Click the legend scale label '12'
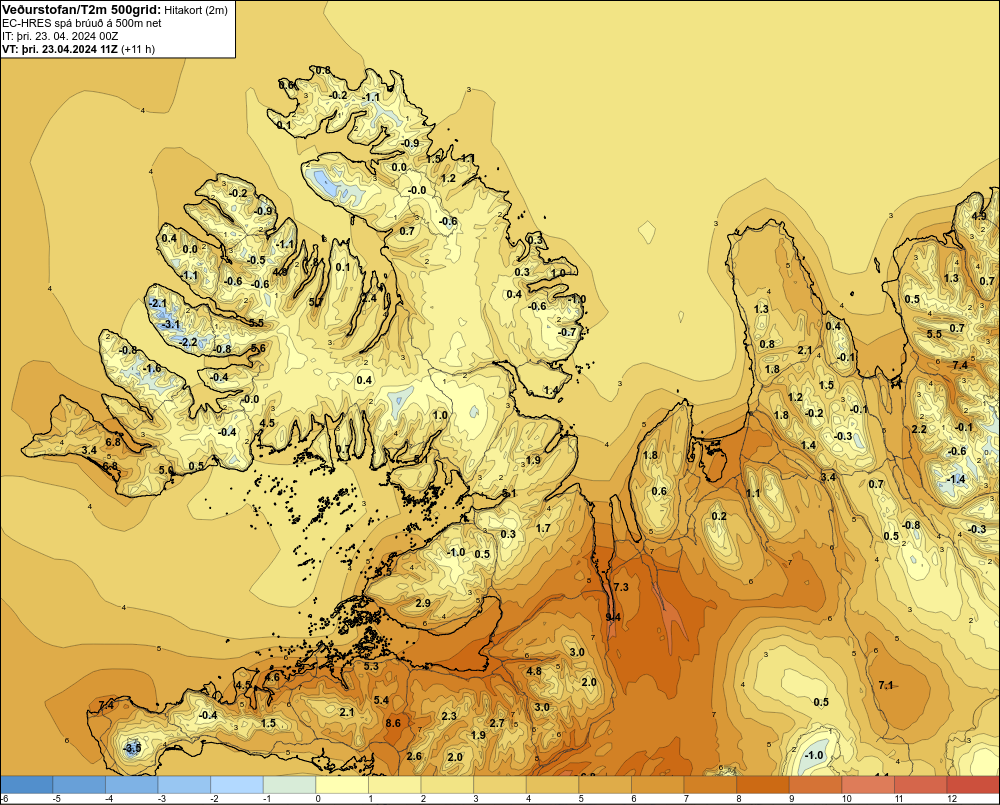This screenshot has width=1000, height=805. 952,799
